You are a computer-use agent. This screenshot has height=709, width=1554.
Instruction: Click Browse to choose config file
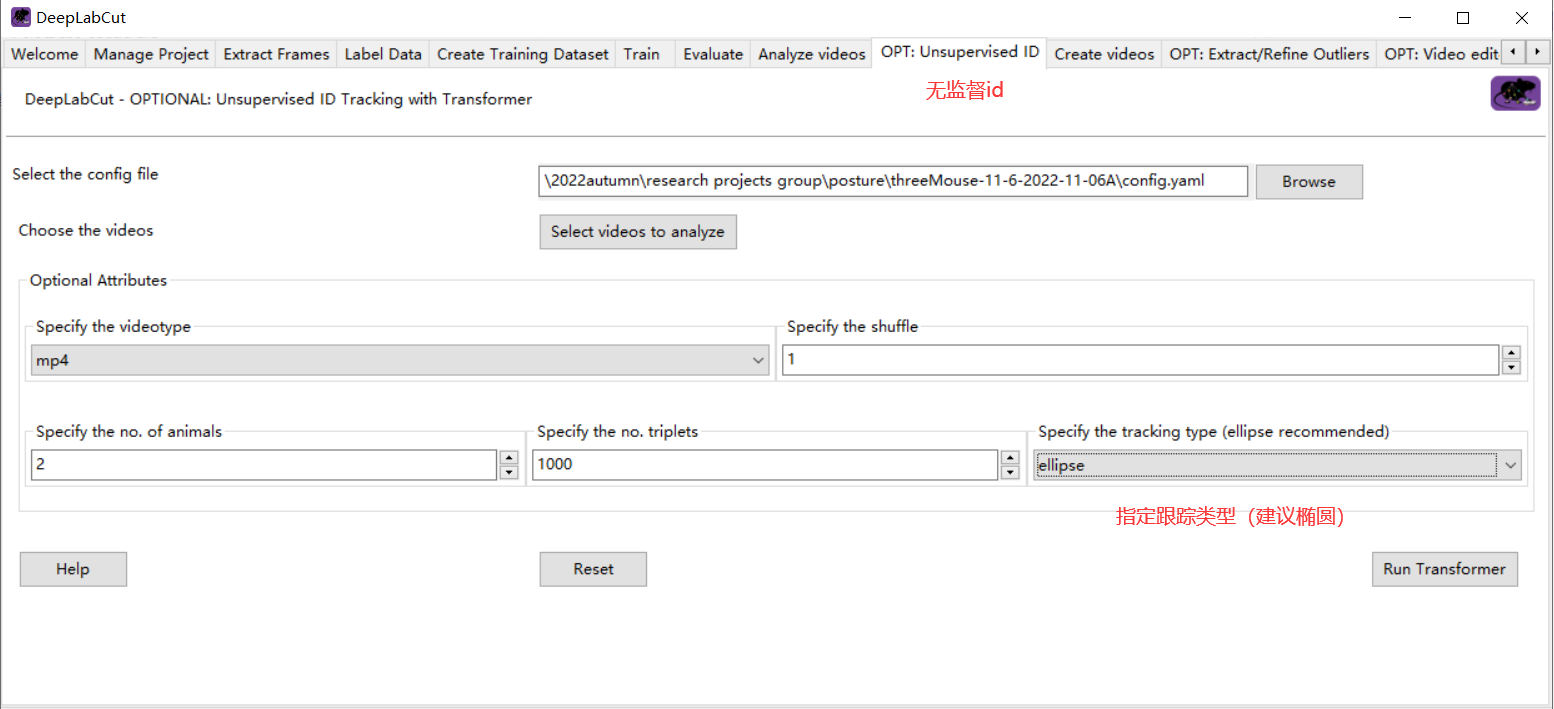[x=1309, y=182]
